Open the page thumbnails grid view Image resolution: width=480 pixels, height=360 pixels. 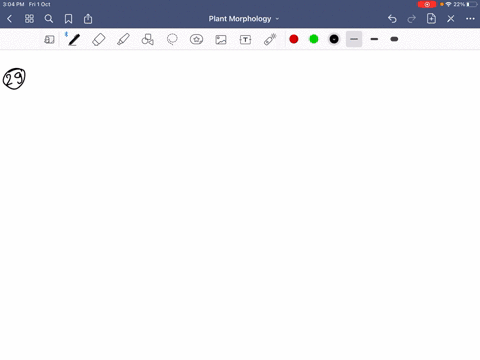(29, 19)
